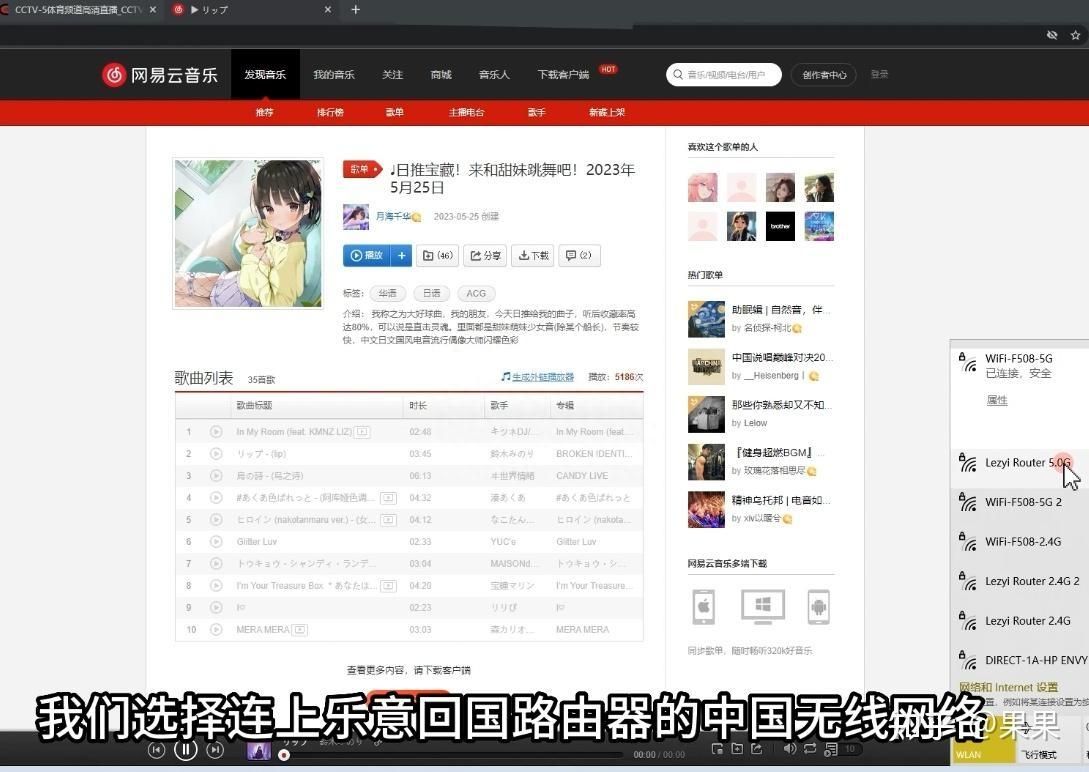Click the now-playing album thumbnail in player
Image resolution: width=1089 pixels, height=772 pixels.
click(x=258, y=750)
